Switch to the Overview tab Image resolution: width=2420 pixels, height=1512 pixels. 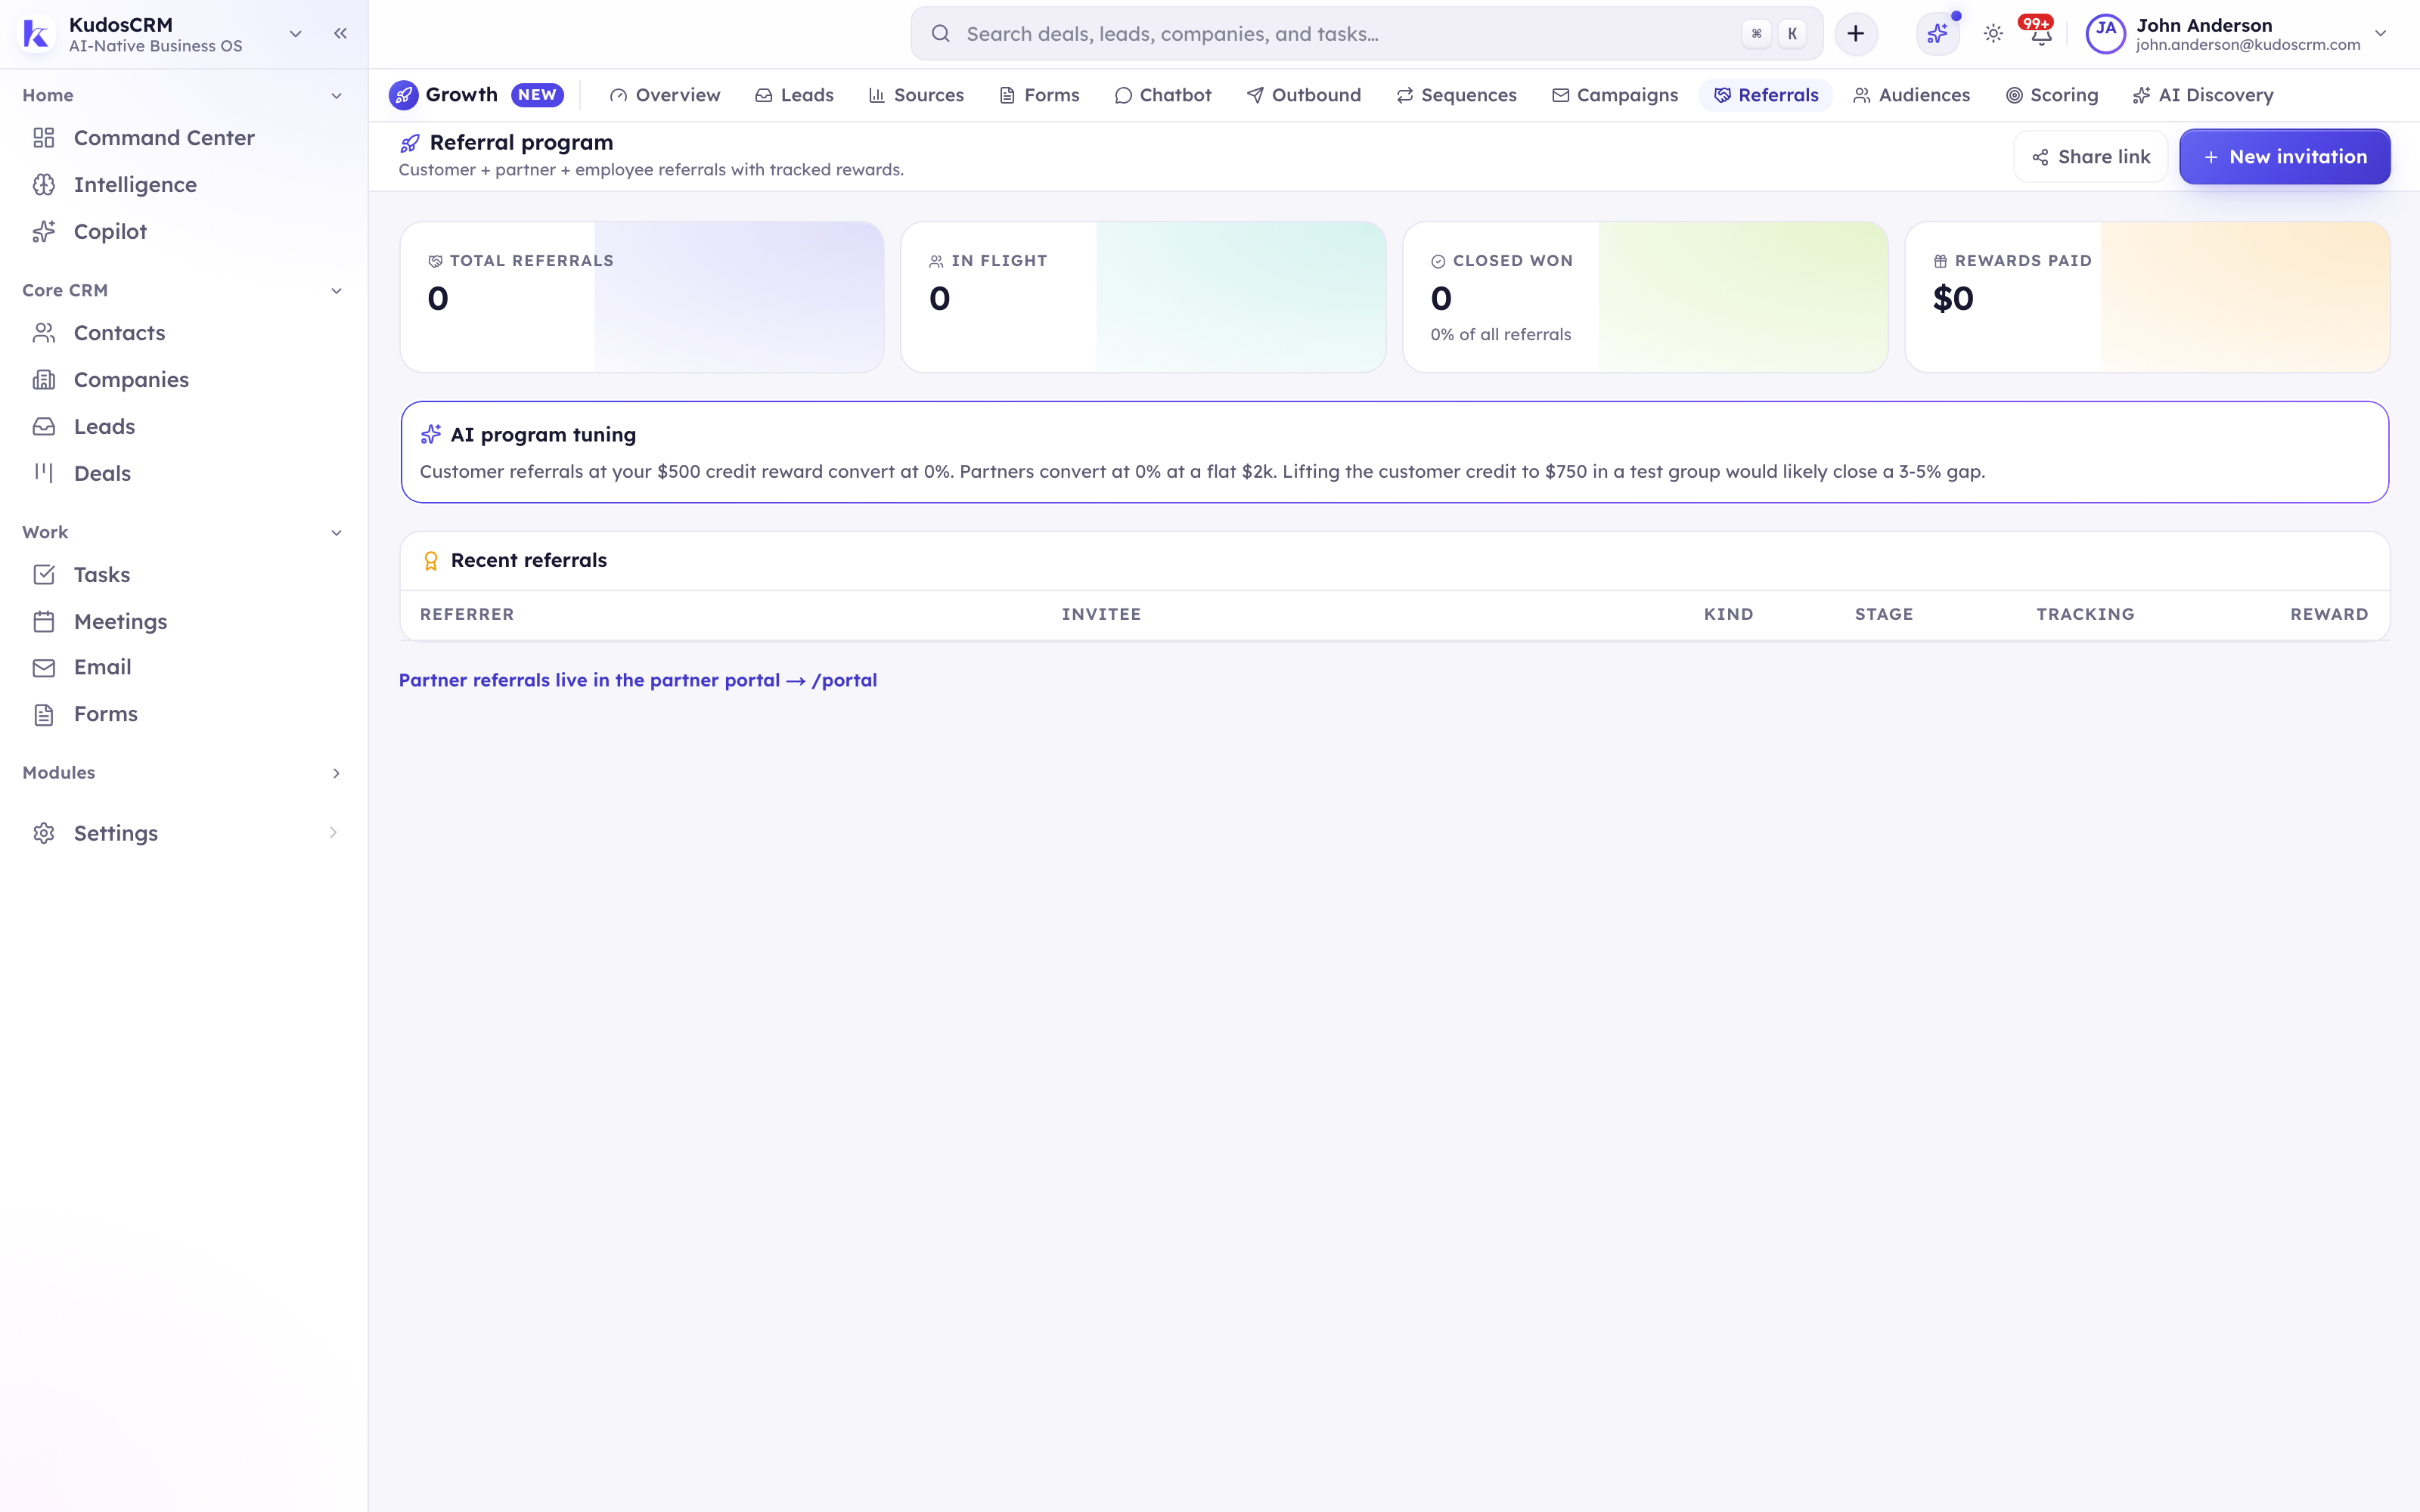tap(665, 95)
